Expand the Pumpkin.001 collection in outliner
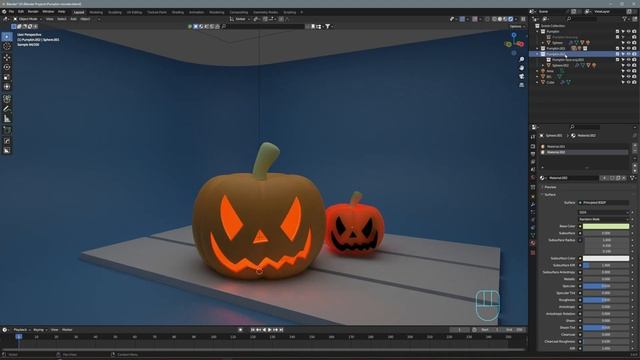This screenshot has width=640, height=360. tap(538, 48)
